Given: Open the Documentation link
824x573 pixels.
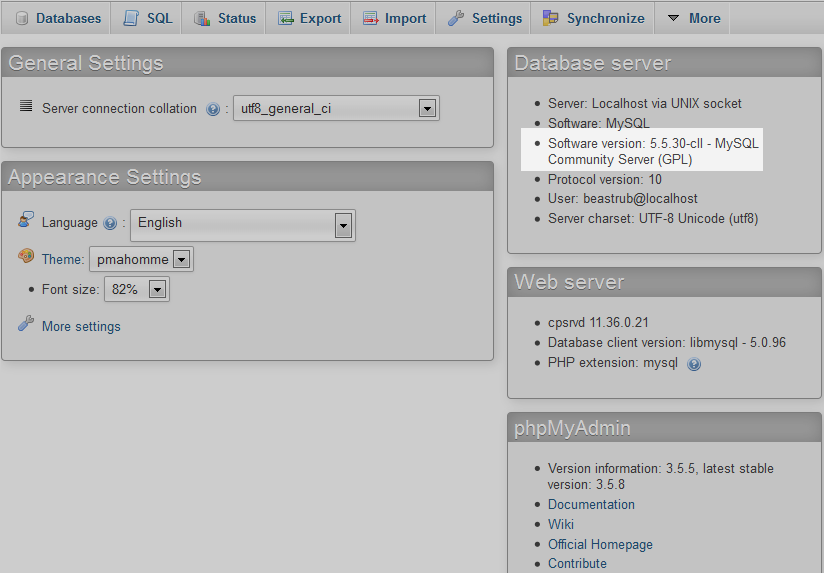Looking at the screenshot, I should click(x=591, y=504).
